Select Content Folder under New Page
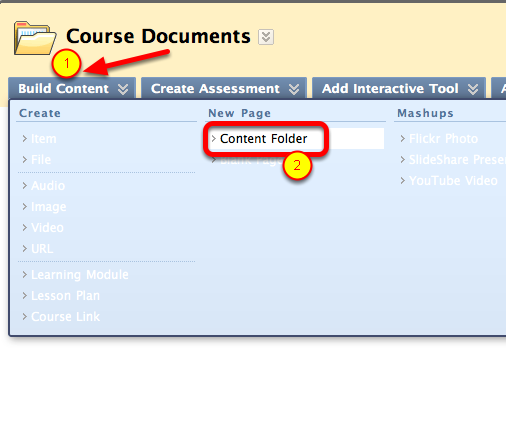 (264, 139)
